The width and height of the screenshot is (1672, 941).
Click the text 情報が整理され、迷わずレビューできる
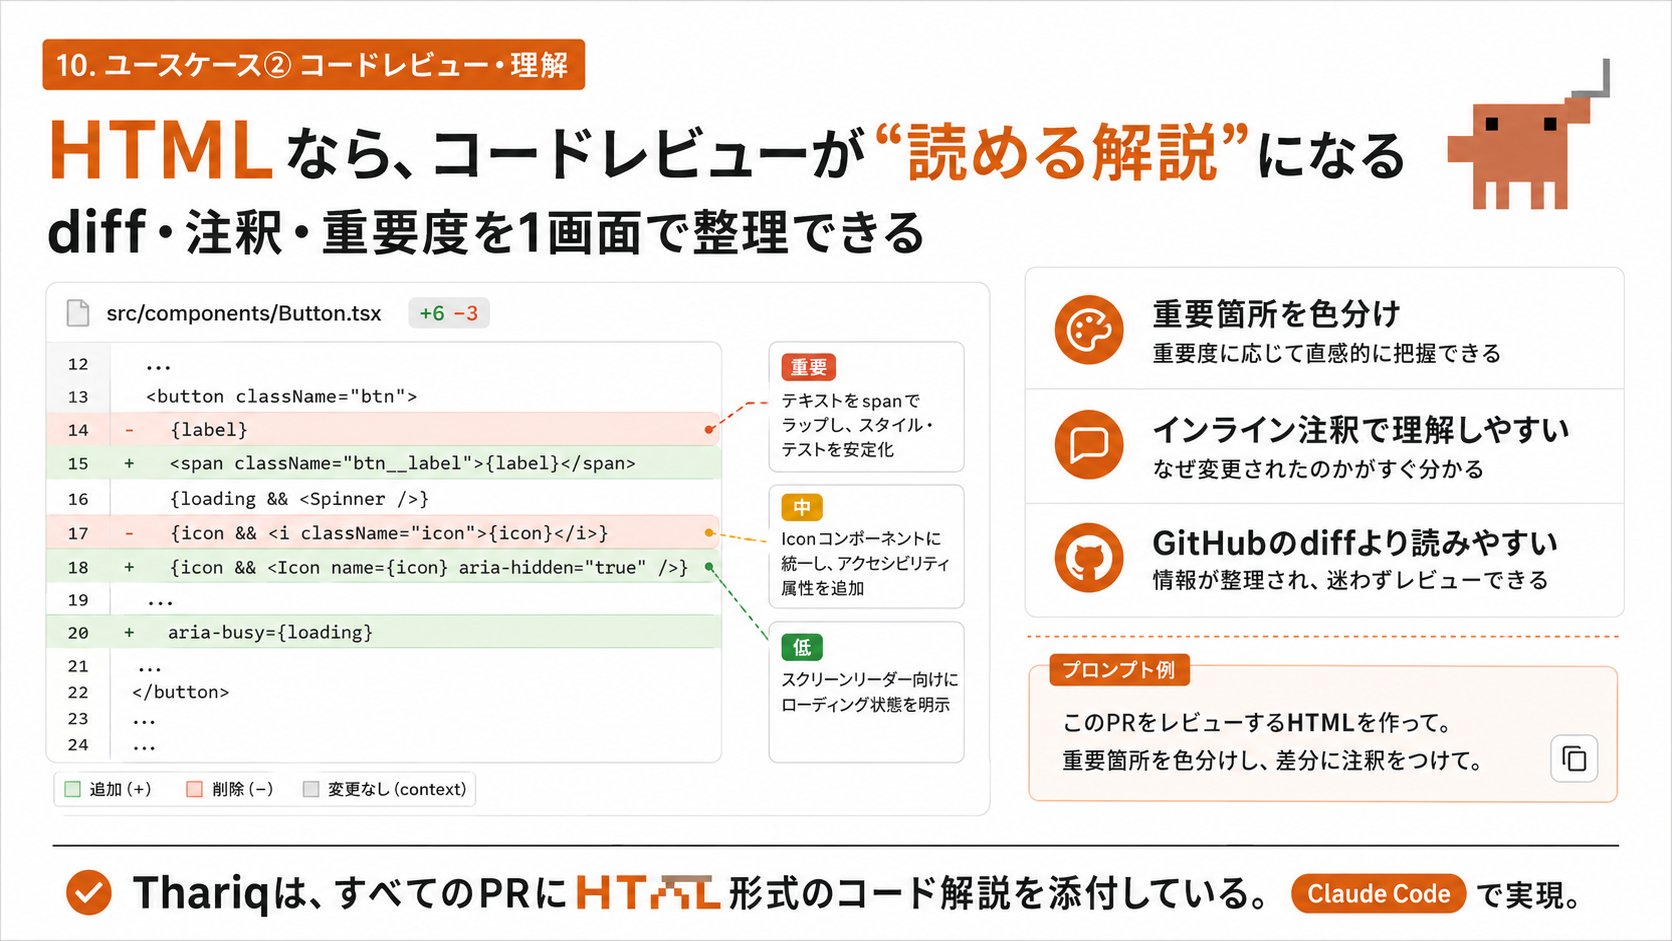click(1350, 580)
